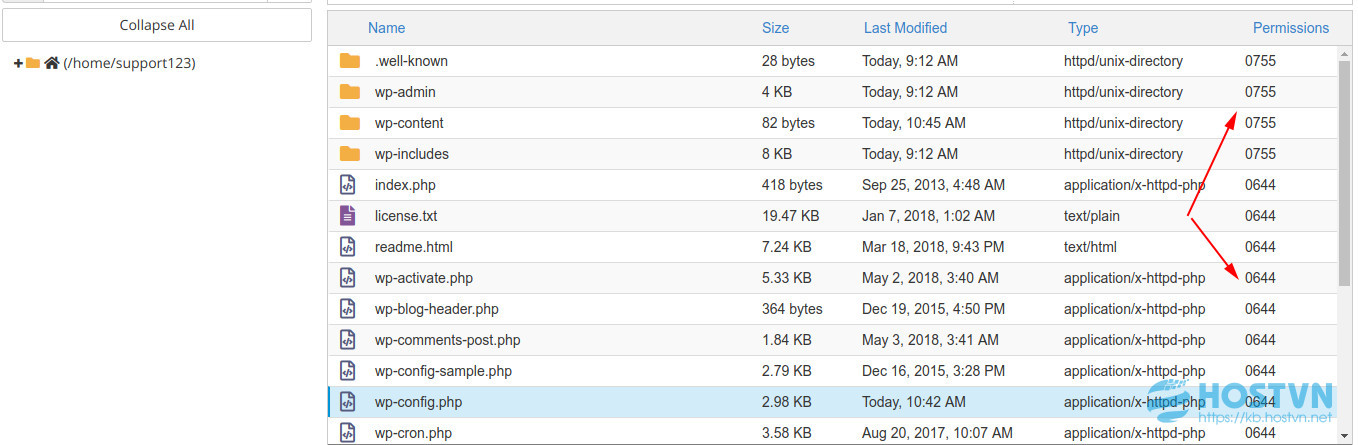This screenshot has width=1358, height=445.
Task: Click the readme.html file icon
Action: [x=347, y=247]
